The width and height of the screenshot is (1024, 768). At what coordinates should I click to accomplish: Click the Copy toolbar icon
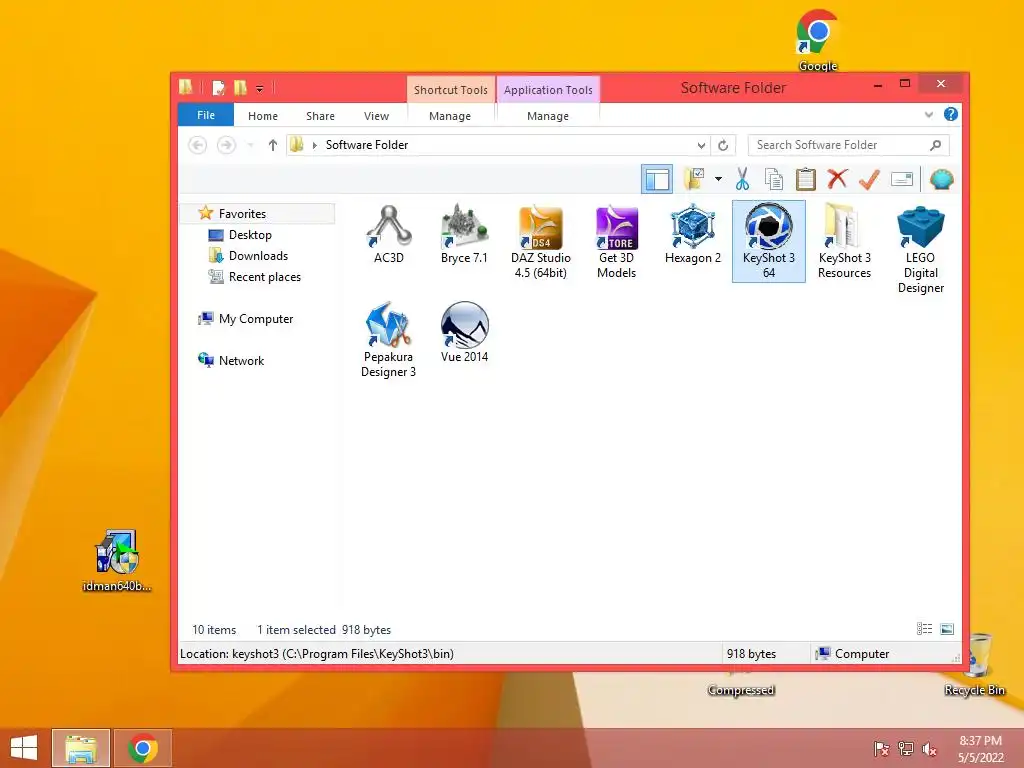point(774,179)
